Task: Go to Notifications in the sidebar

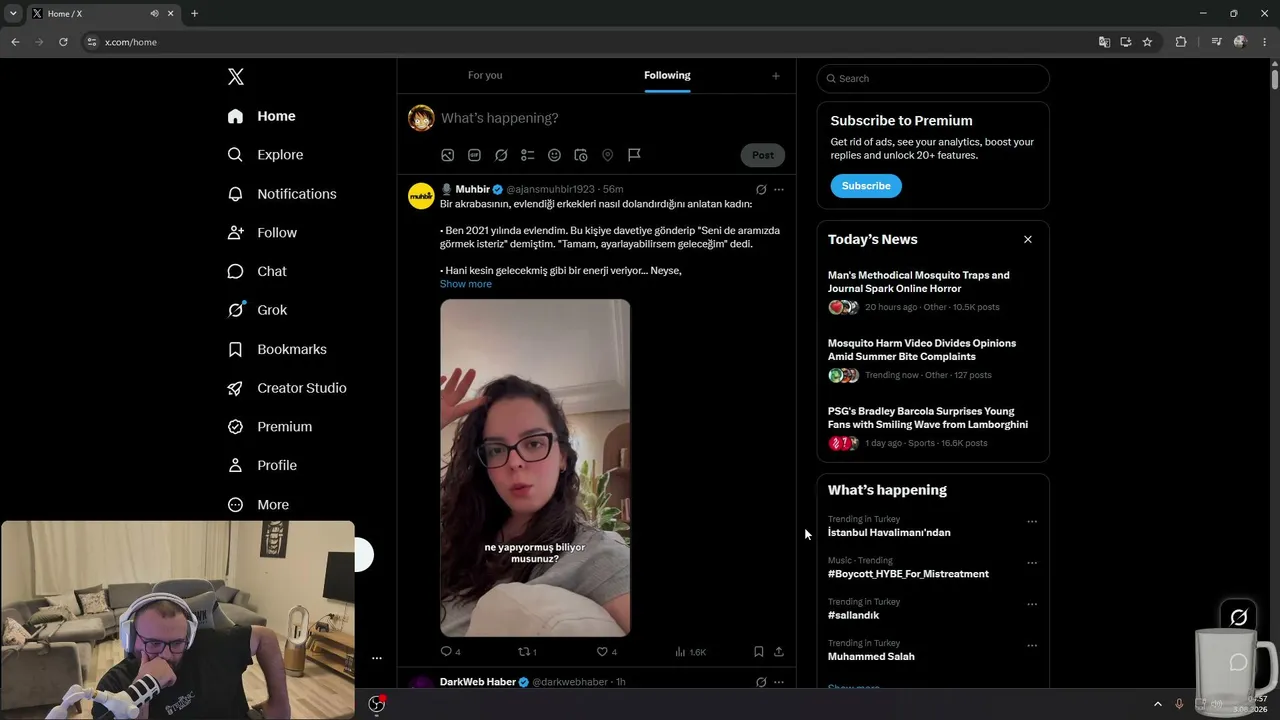Action: click(281, 194)
